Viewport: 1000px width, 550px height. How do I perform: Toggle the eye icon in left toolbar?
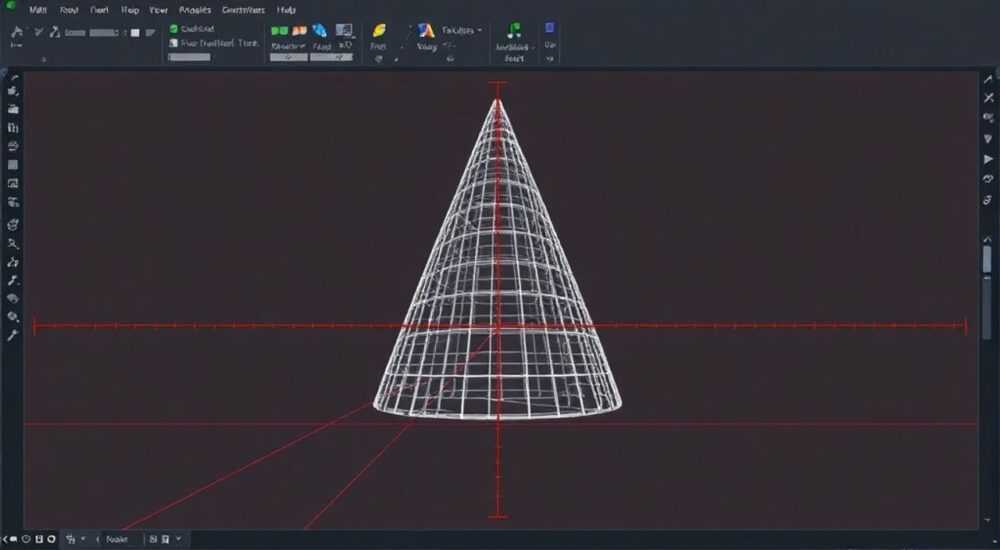coord(13,299)
